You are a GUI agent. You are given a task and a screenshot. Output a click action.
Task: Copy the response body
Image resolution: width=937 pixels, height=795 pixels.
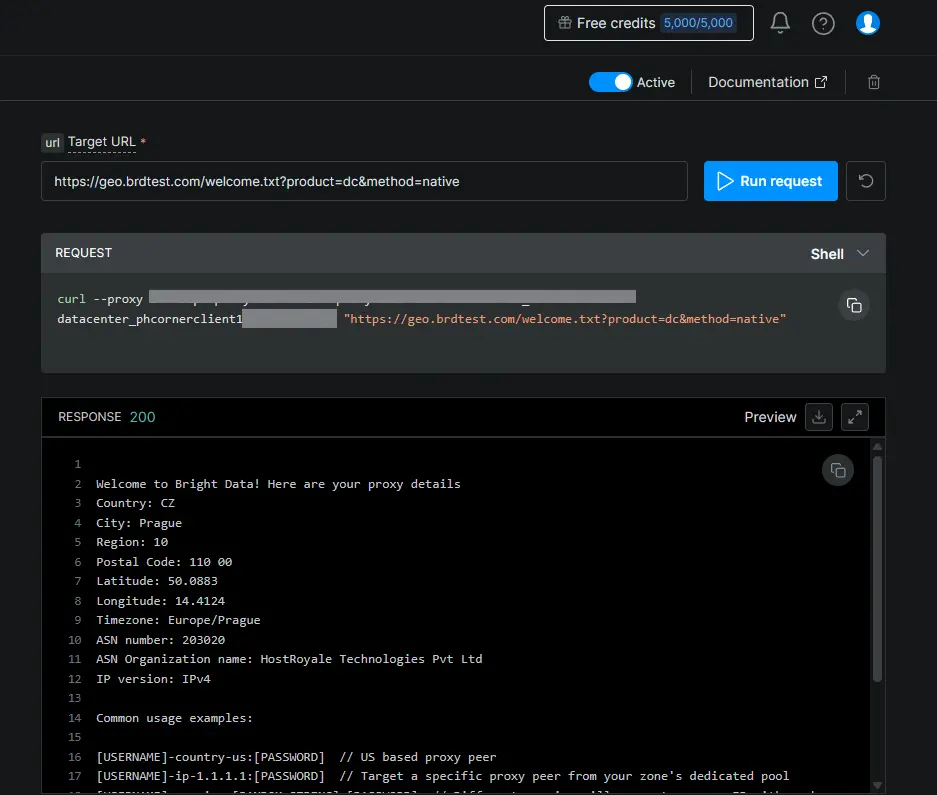click(838, 470)
